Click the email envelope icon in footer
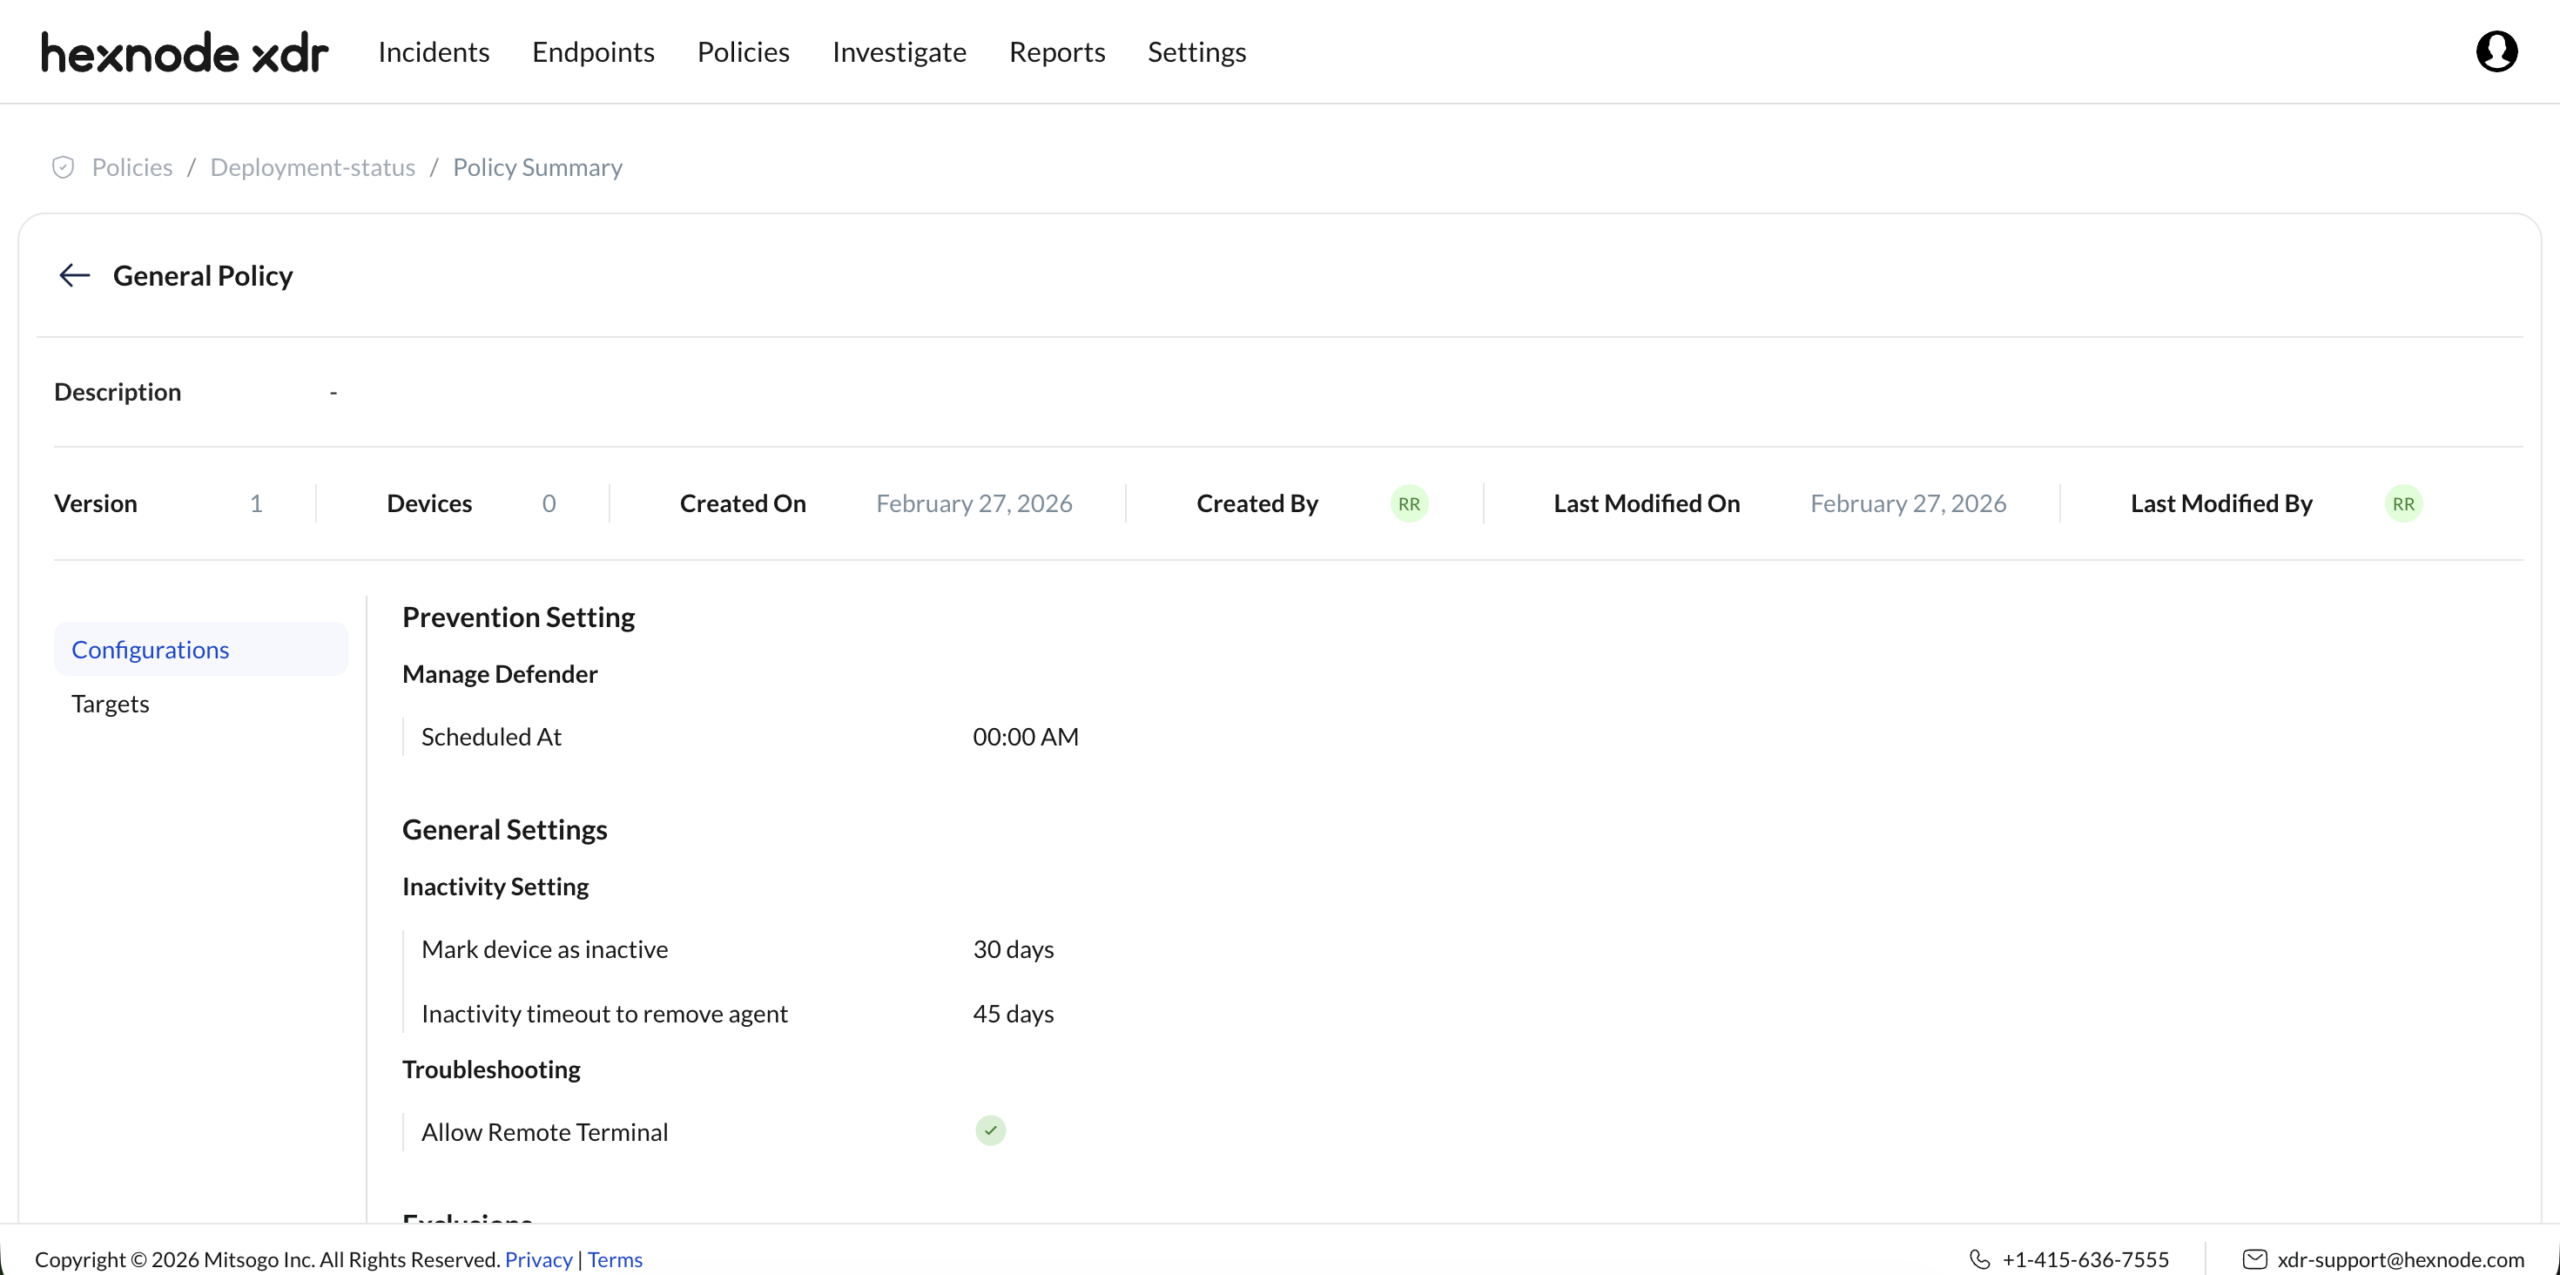The image size is (2560, 1275). [x=2254, y=1259]
